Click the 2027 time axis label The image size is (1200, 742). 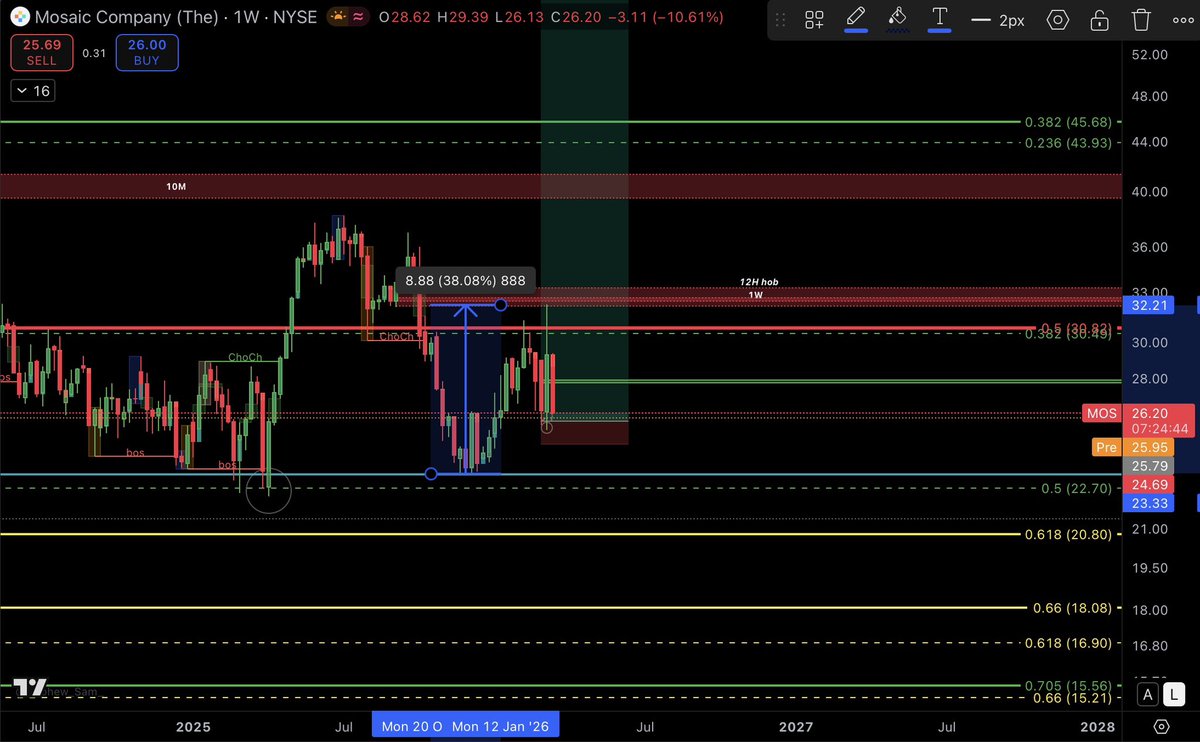[x=796, y=726]
